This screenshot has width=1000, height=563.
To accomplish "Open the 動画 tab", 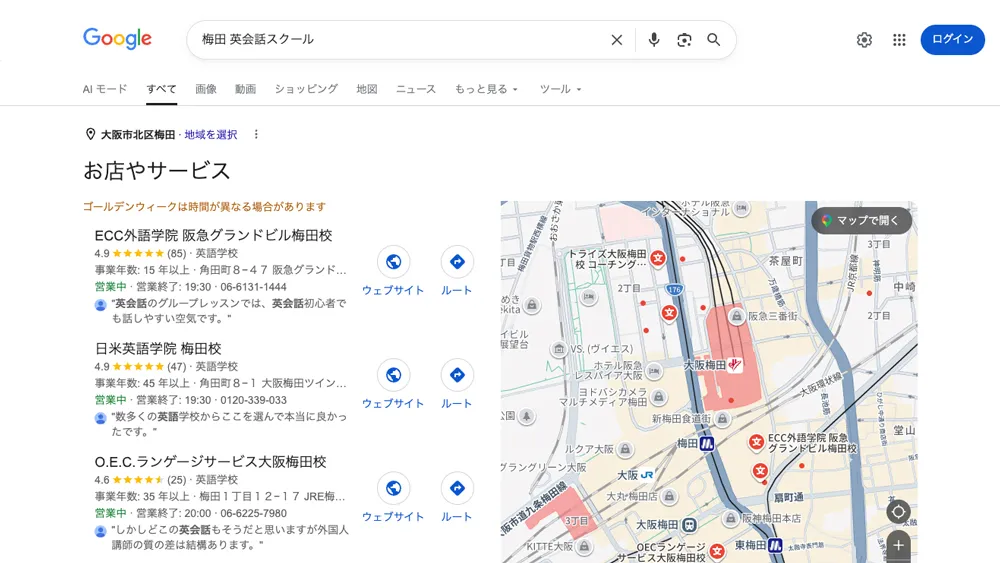I will coord(245,89).
